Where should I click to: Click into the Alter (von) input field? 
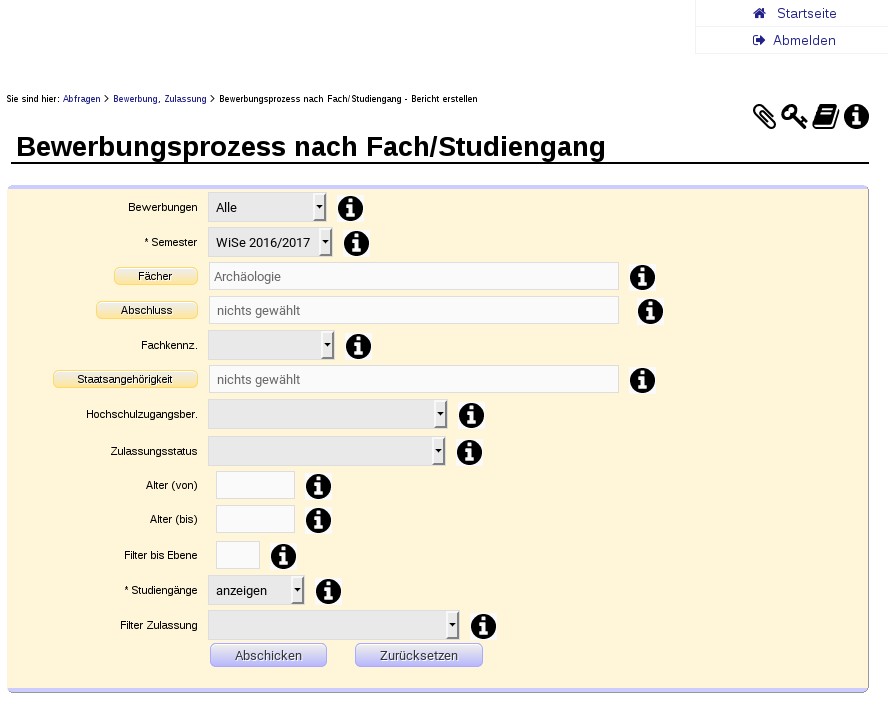(x=255, y=485)
